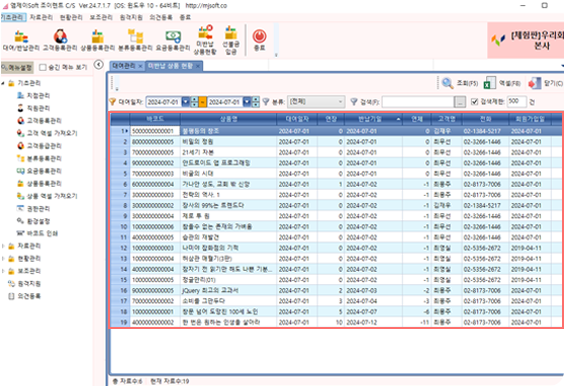Open 선불금 입금 toolbar icon

[231, 40]
